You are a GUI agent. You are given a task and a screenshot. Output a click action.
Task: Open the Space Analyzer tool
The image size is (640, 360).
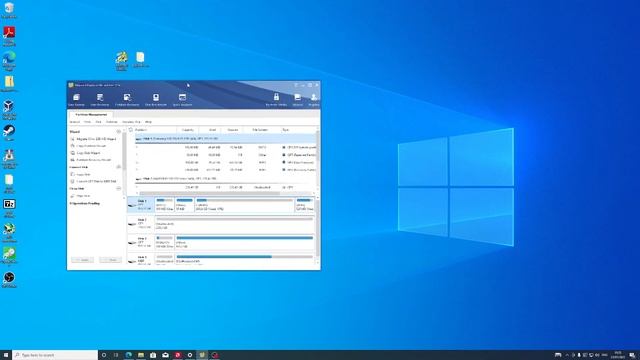182,100
